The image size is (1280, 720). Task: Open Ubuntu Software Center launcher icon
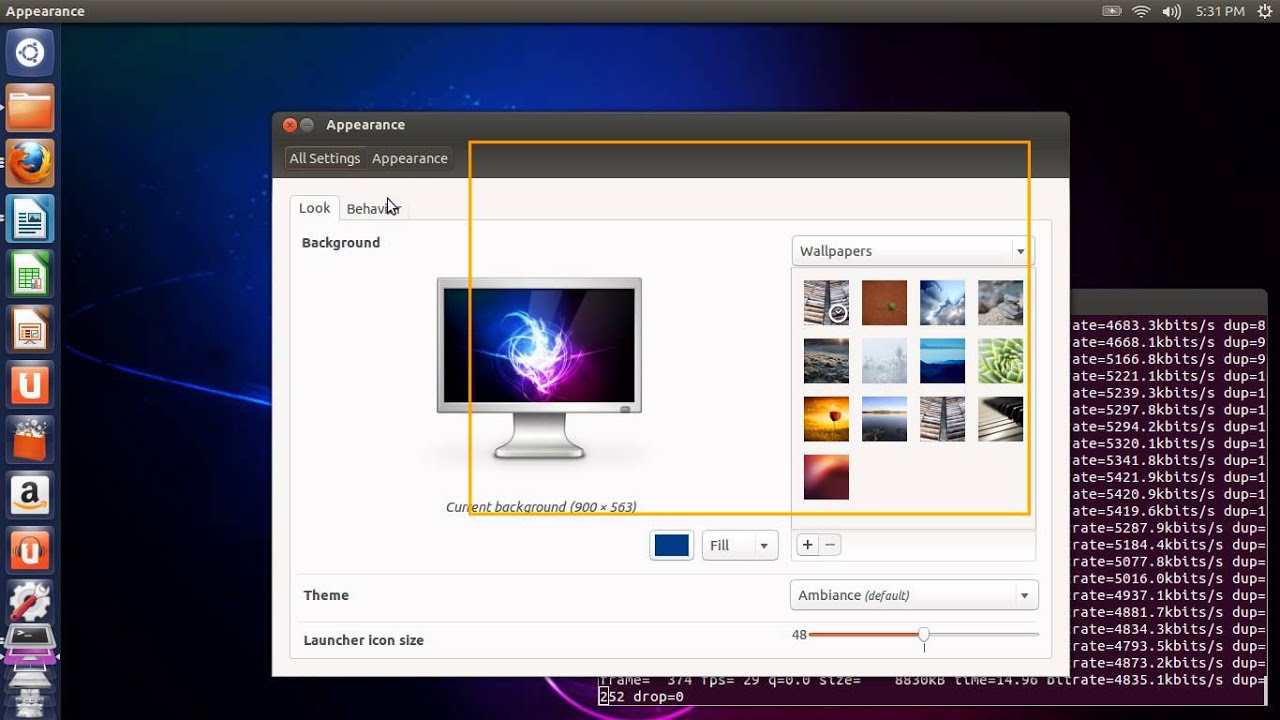pyautogui.click(x=30, y=440)
